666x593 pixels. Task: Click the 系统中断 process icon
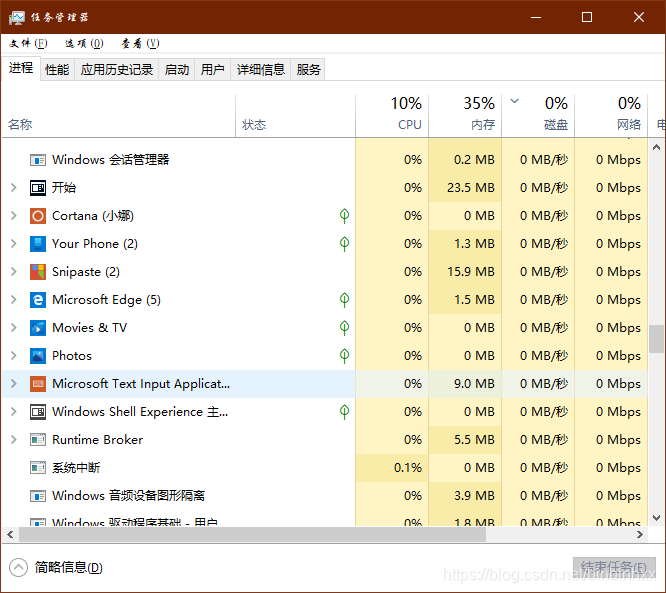coord(38,468)
